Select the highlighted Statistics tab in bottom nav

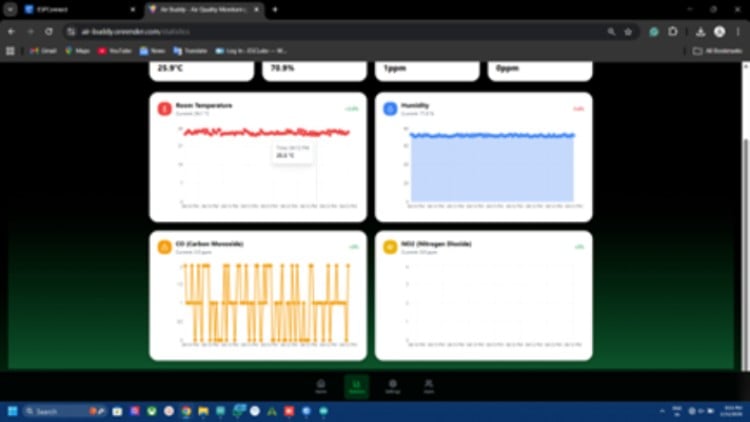click(357, 386)
